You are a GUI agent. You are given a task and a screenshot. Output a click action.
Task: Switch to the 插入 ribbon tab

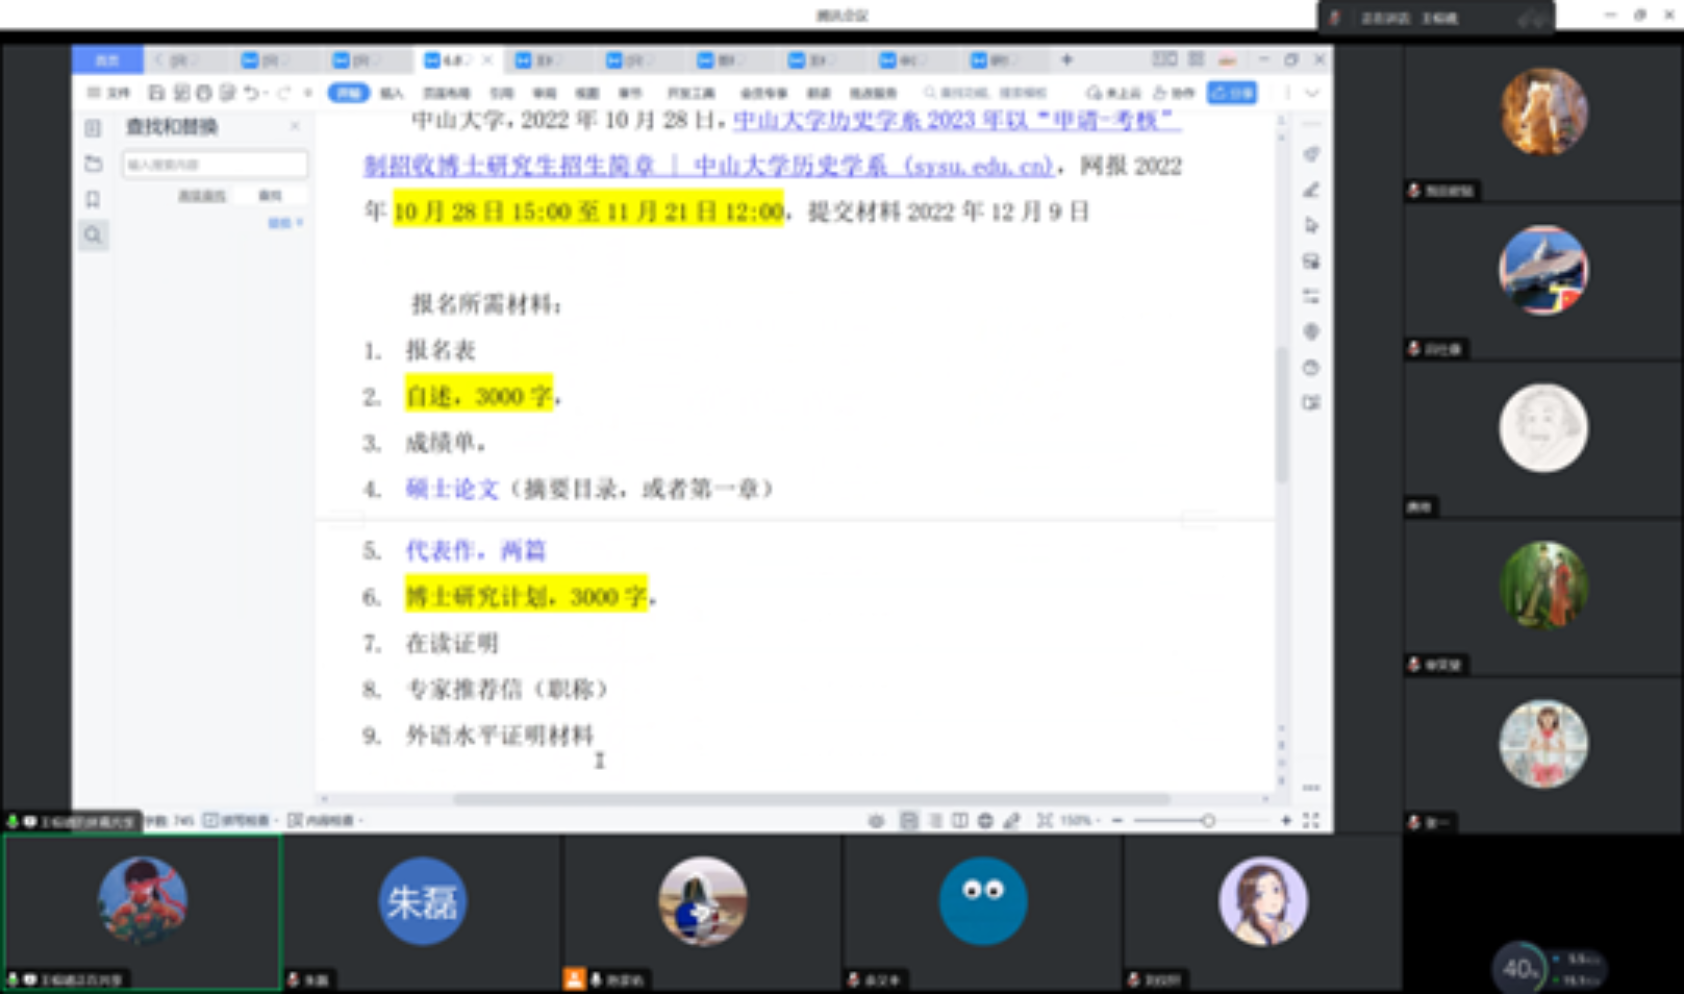(x=391, y=93)
